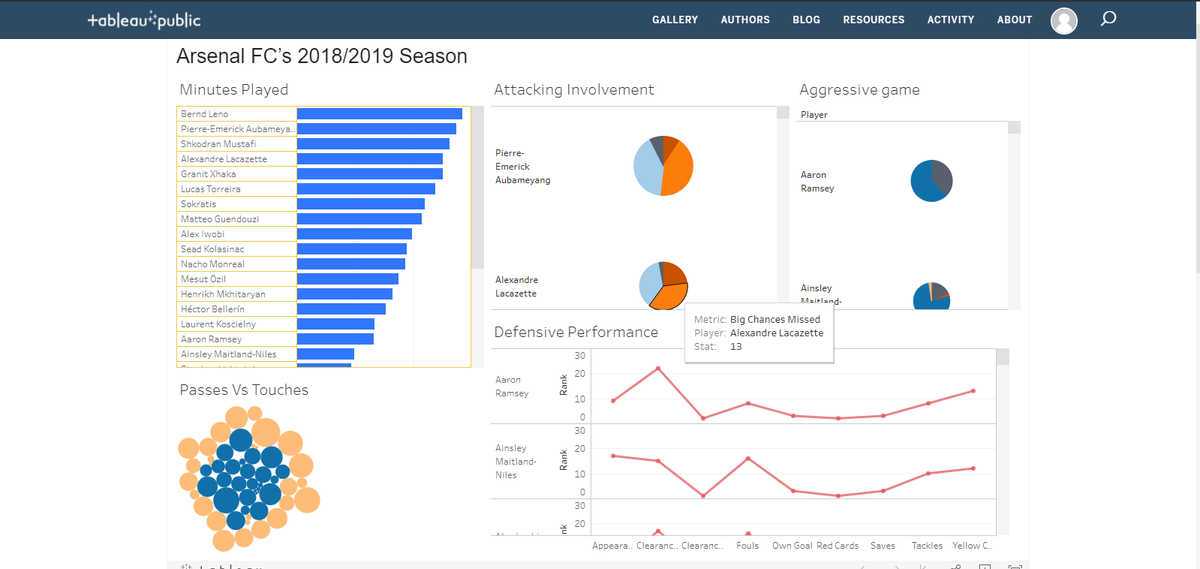This screenshot has width=1200, height=569.
Task: Click the Player column header in Aggressive game
Action: pos(814,115)
